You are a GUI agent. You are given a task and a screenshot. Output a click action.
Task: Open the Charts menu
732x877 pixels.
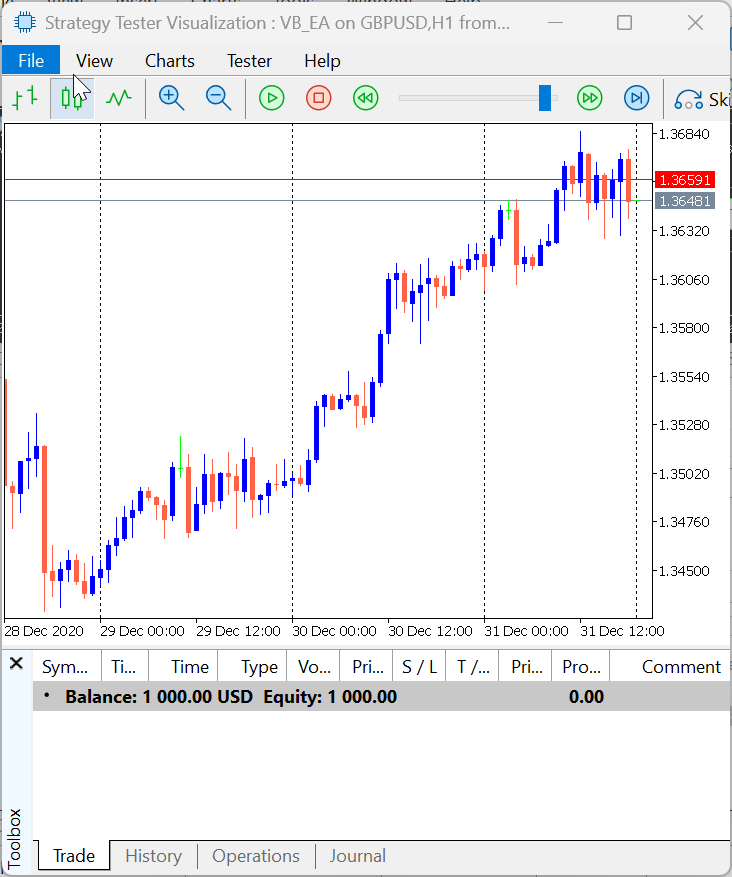169,60
